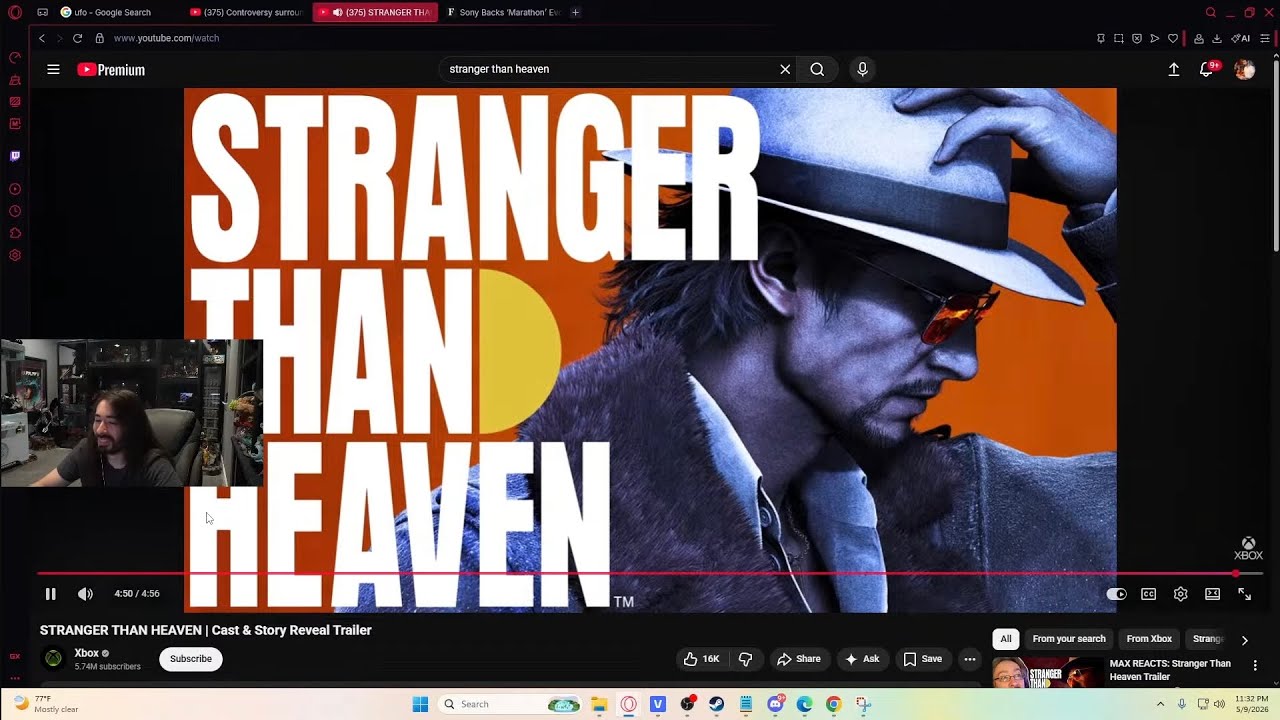Open Opera main menu logo
This screenshot has width=1280, height=720.
click(15, 12)
